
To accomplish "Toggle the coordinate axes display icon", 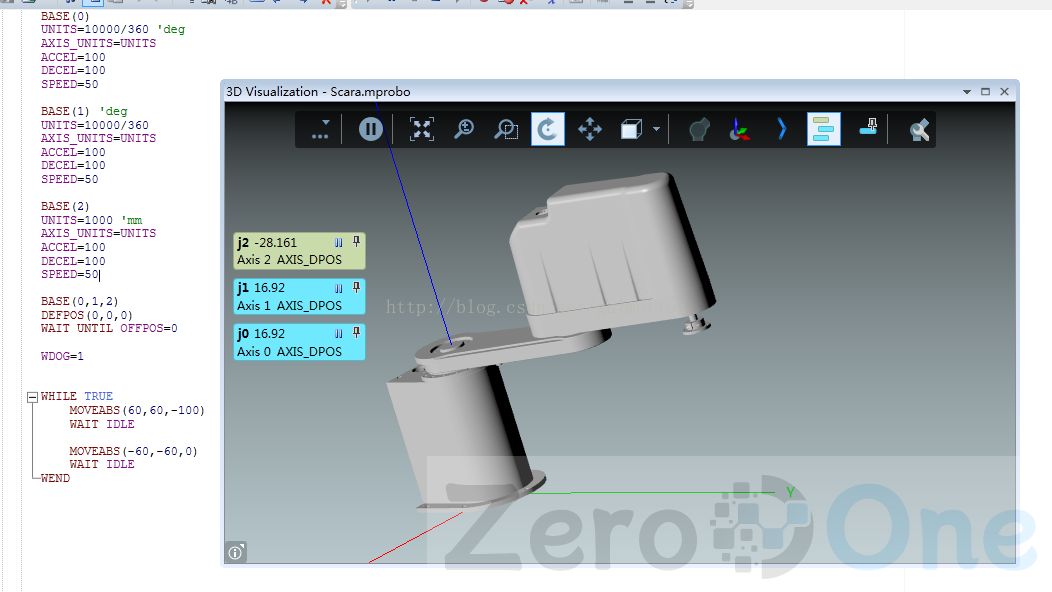I will [x=739, y=129].
